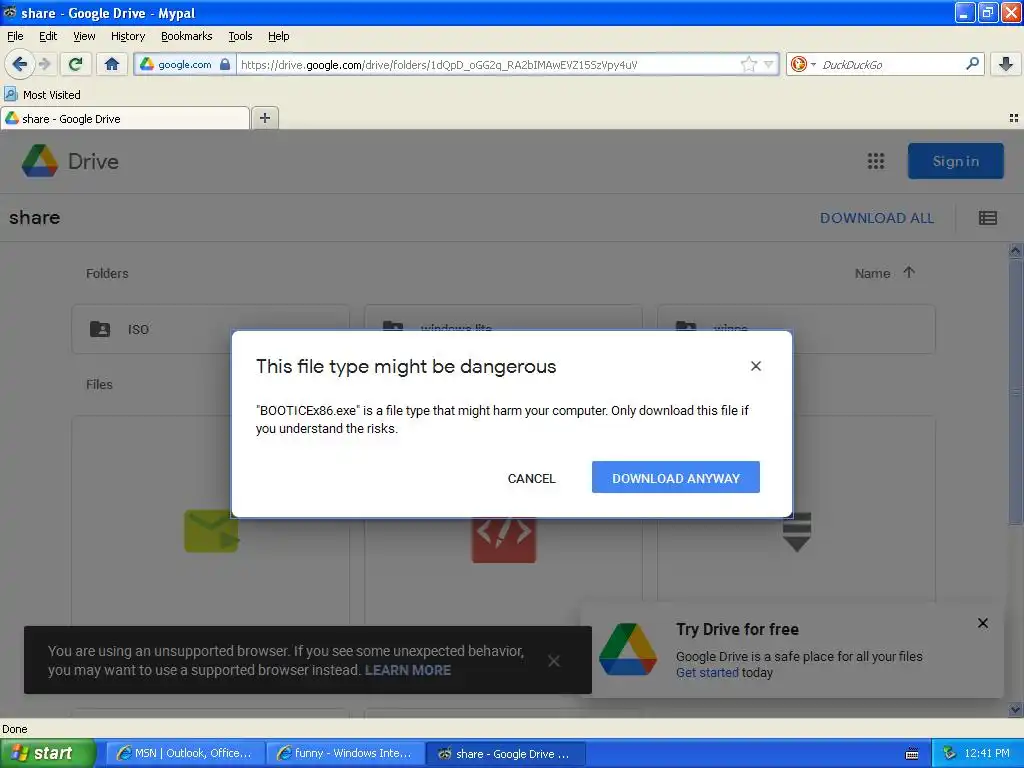Image resolution: width=1024 pixels, height=768 pixels.
Task: Switch to list layout view icon
Action: 987,218
